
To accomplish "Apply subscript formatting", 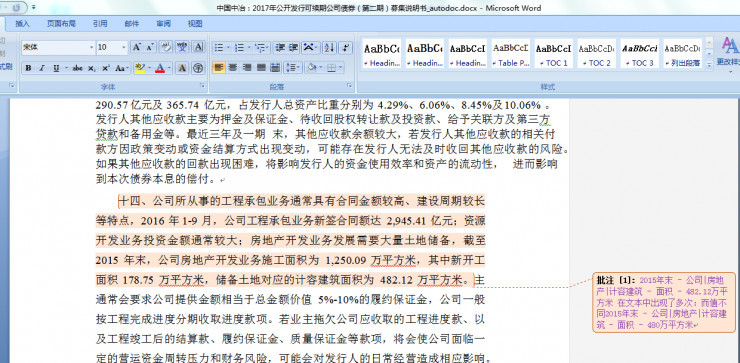I will [x=92, y=68].
